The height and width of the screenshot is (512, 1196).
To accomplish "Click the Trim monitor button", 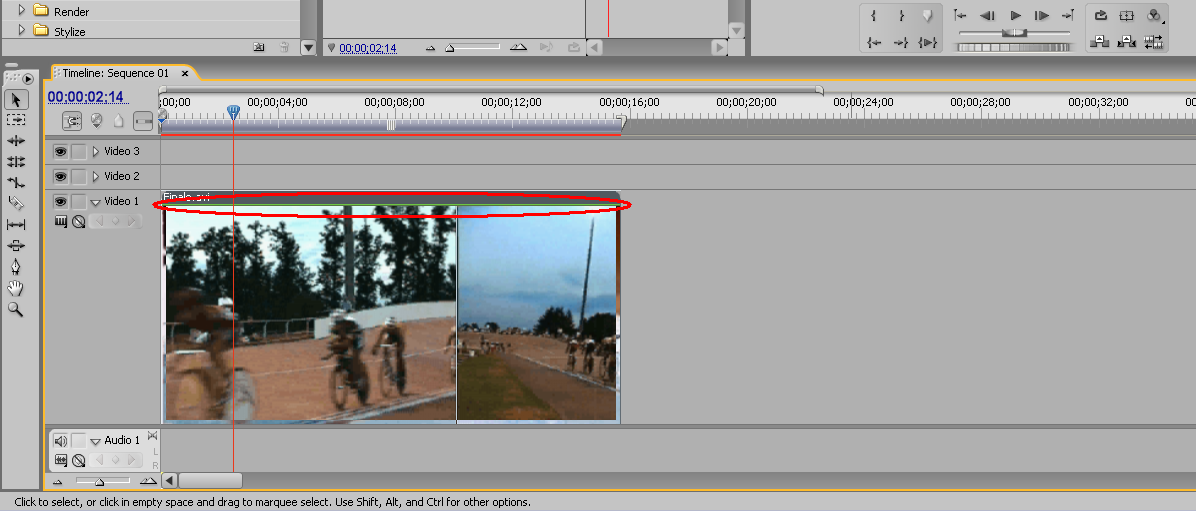I will 1154,42.
